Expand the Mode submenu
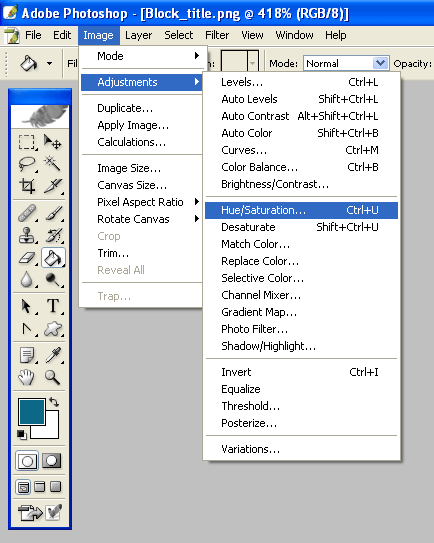 pyautogui.click(x=141, y=56)
